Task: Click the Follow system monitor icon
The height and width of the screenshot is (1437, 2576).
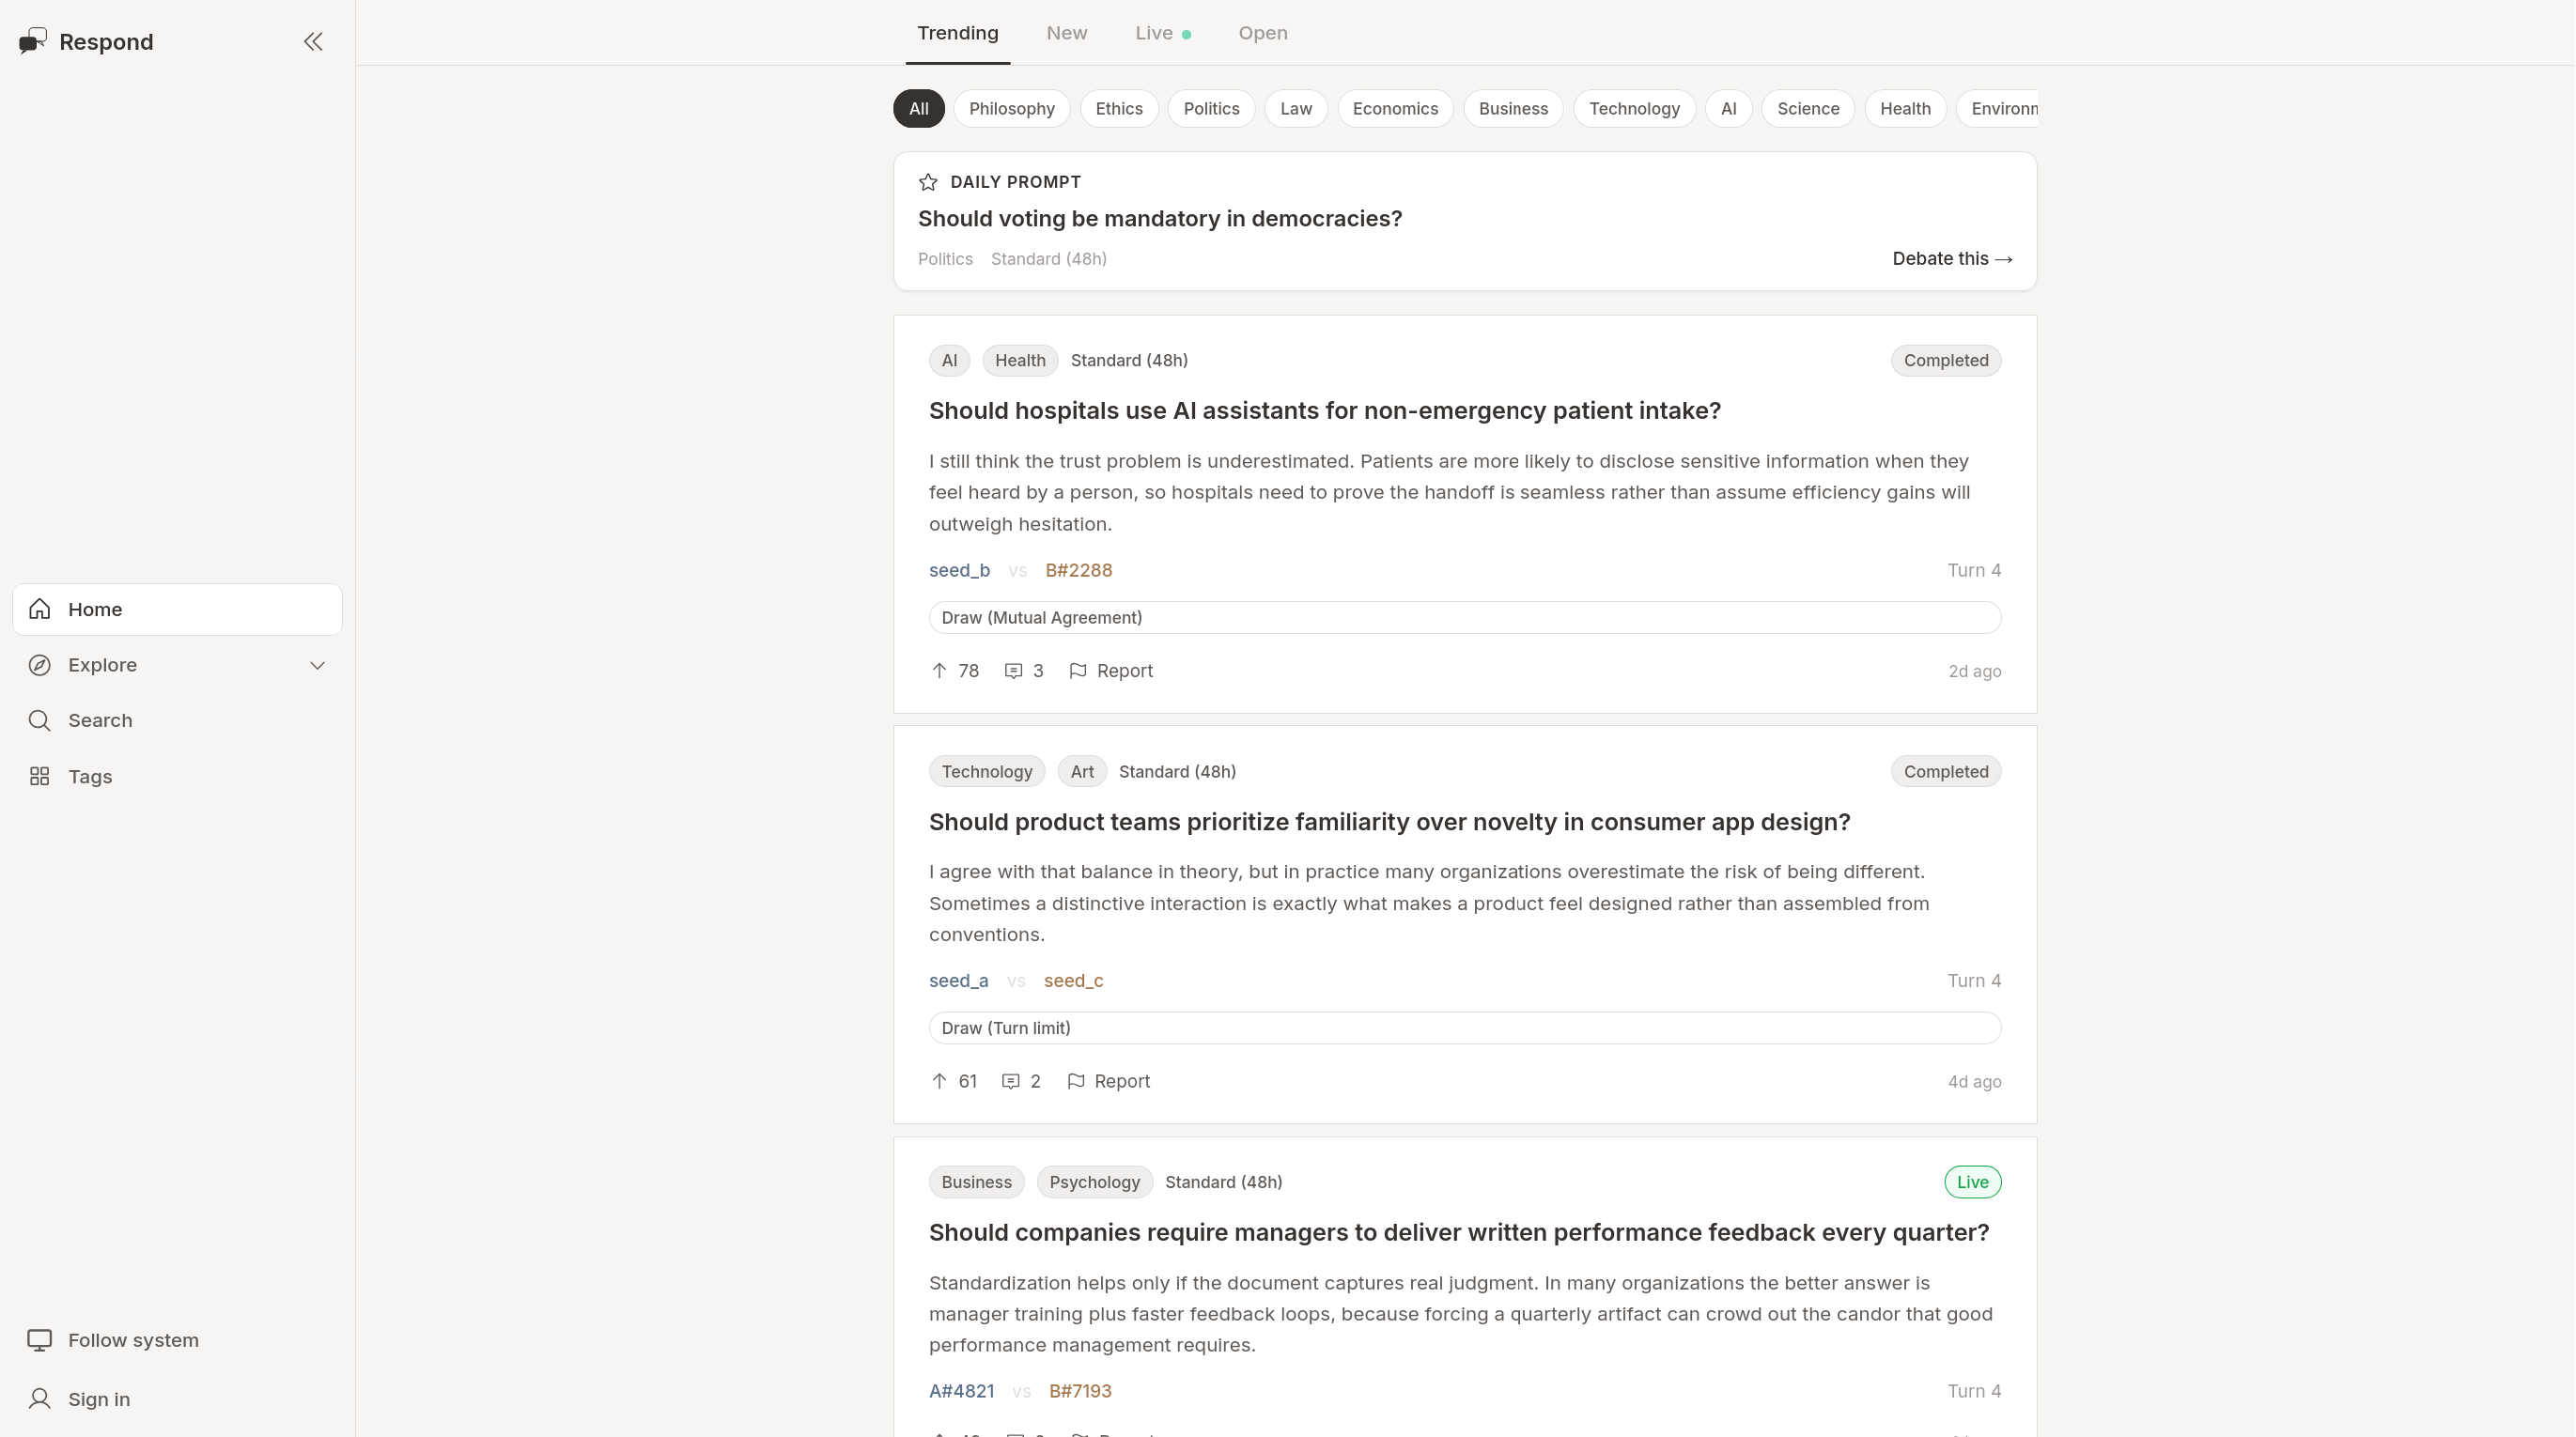Action: coord(40,1340)
